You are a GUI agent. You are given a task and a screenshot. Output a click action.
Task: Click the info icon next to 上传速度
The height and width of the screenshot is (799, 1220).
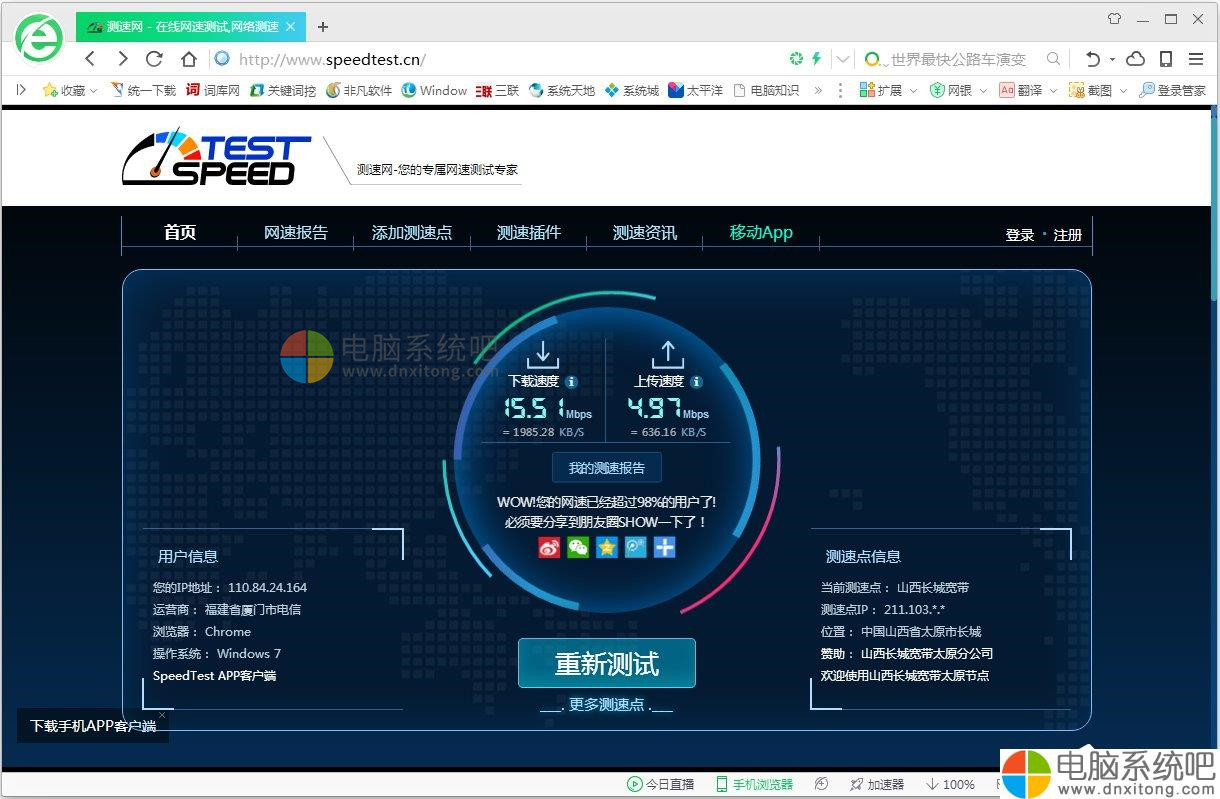(x=696, y=382)
